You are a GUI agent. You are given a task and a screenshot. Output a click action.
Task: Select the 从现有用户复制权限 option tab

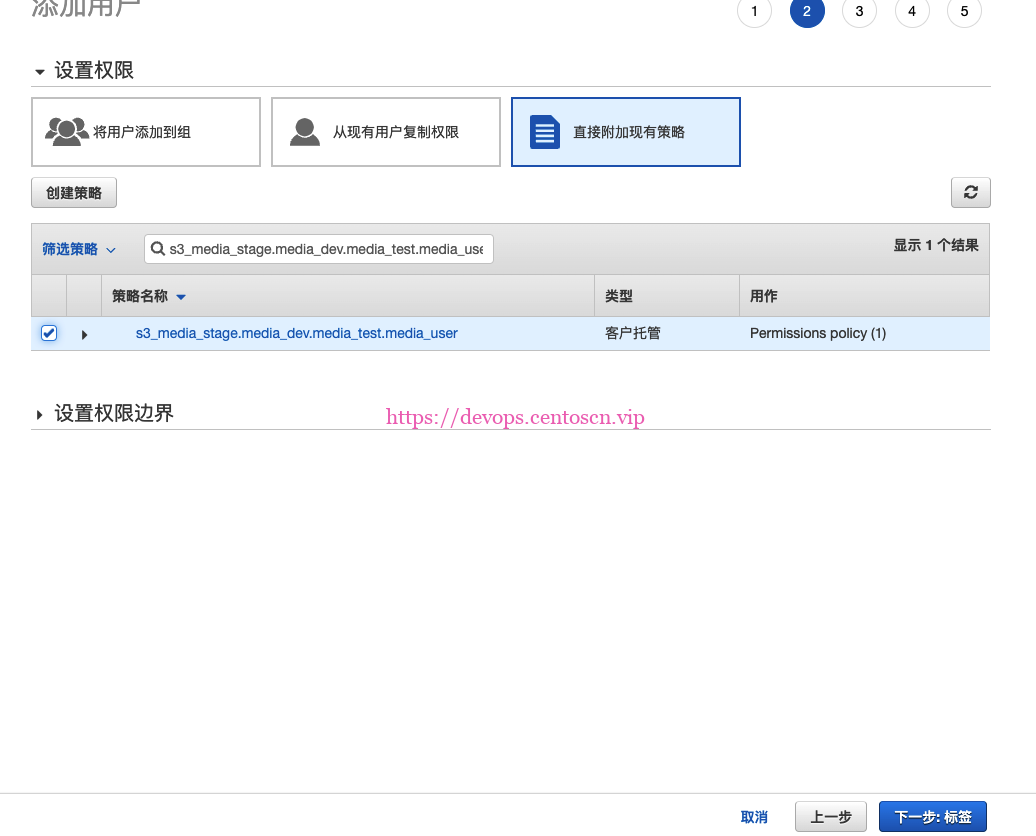click(x=386, y=132)
